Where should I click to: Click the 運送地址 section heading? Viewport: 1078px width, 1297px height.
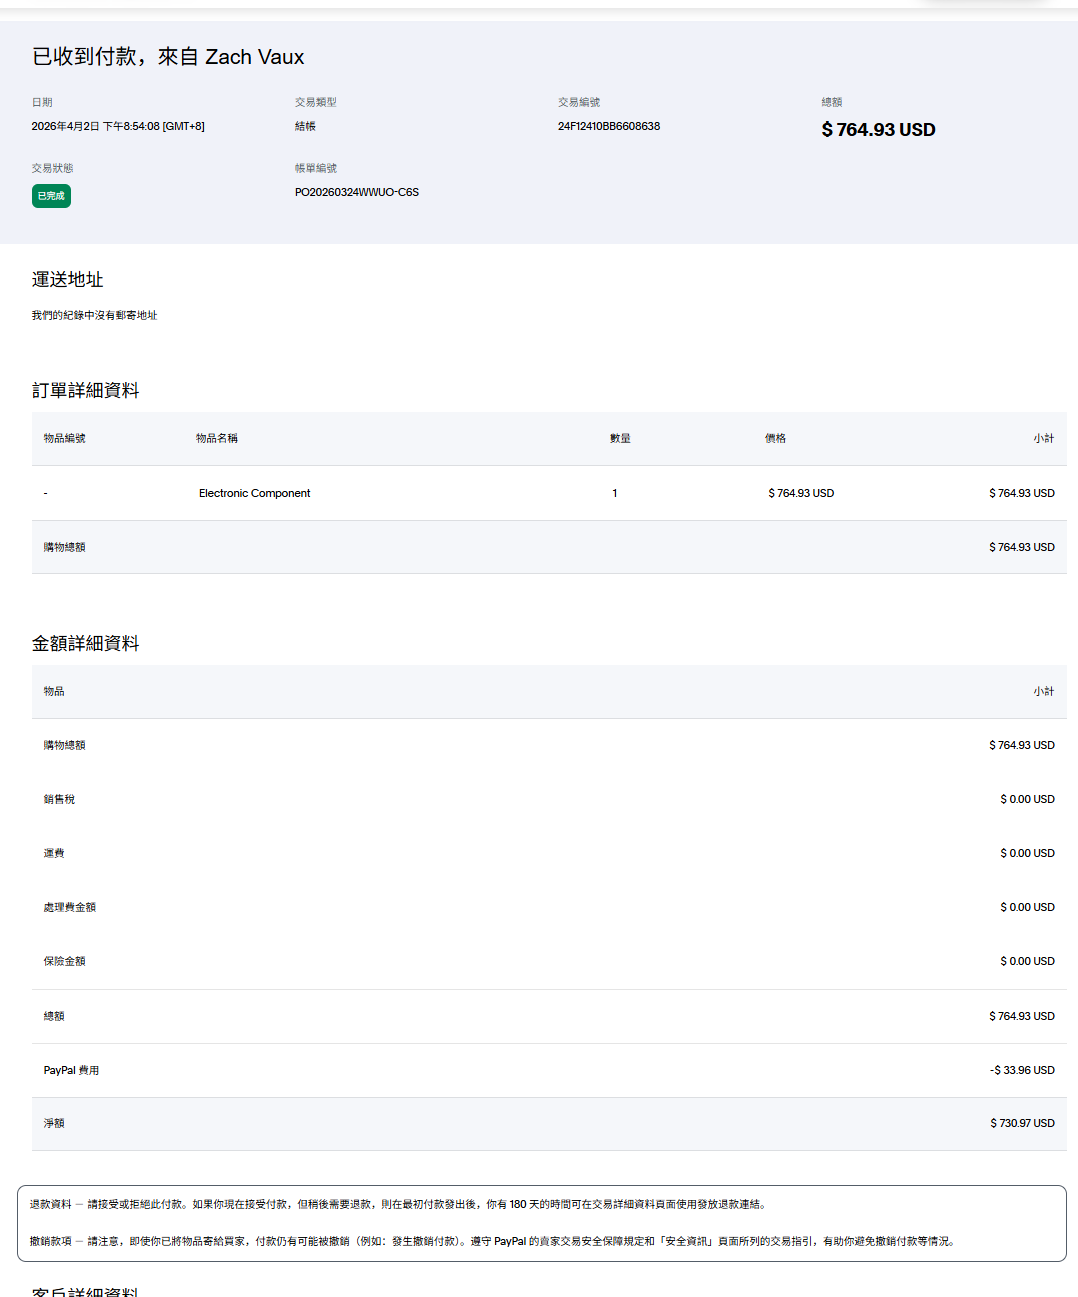coord(67,280)
